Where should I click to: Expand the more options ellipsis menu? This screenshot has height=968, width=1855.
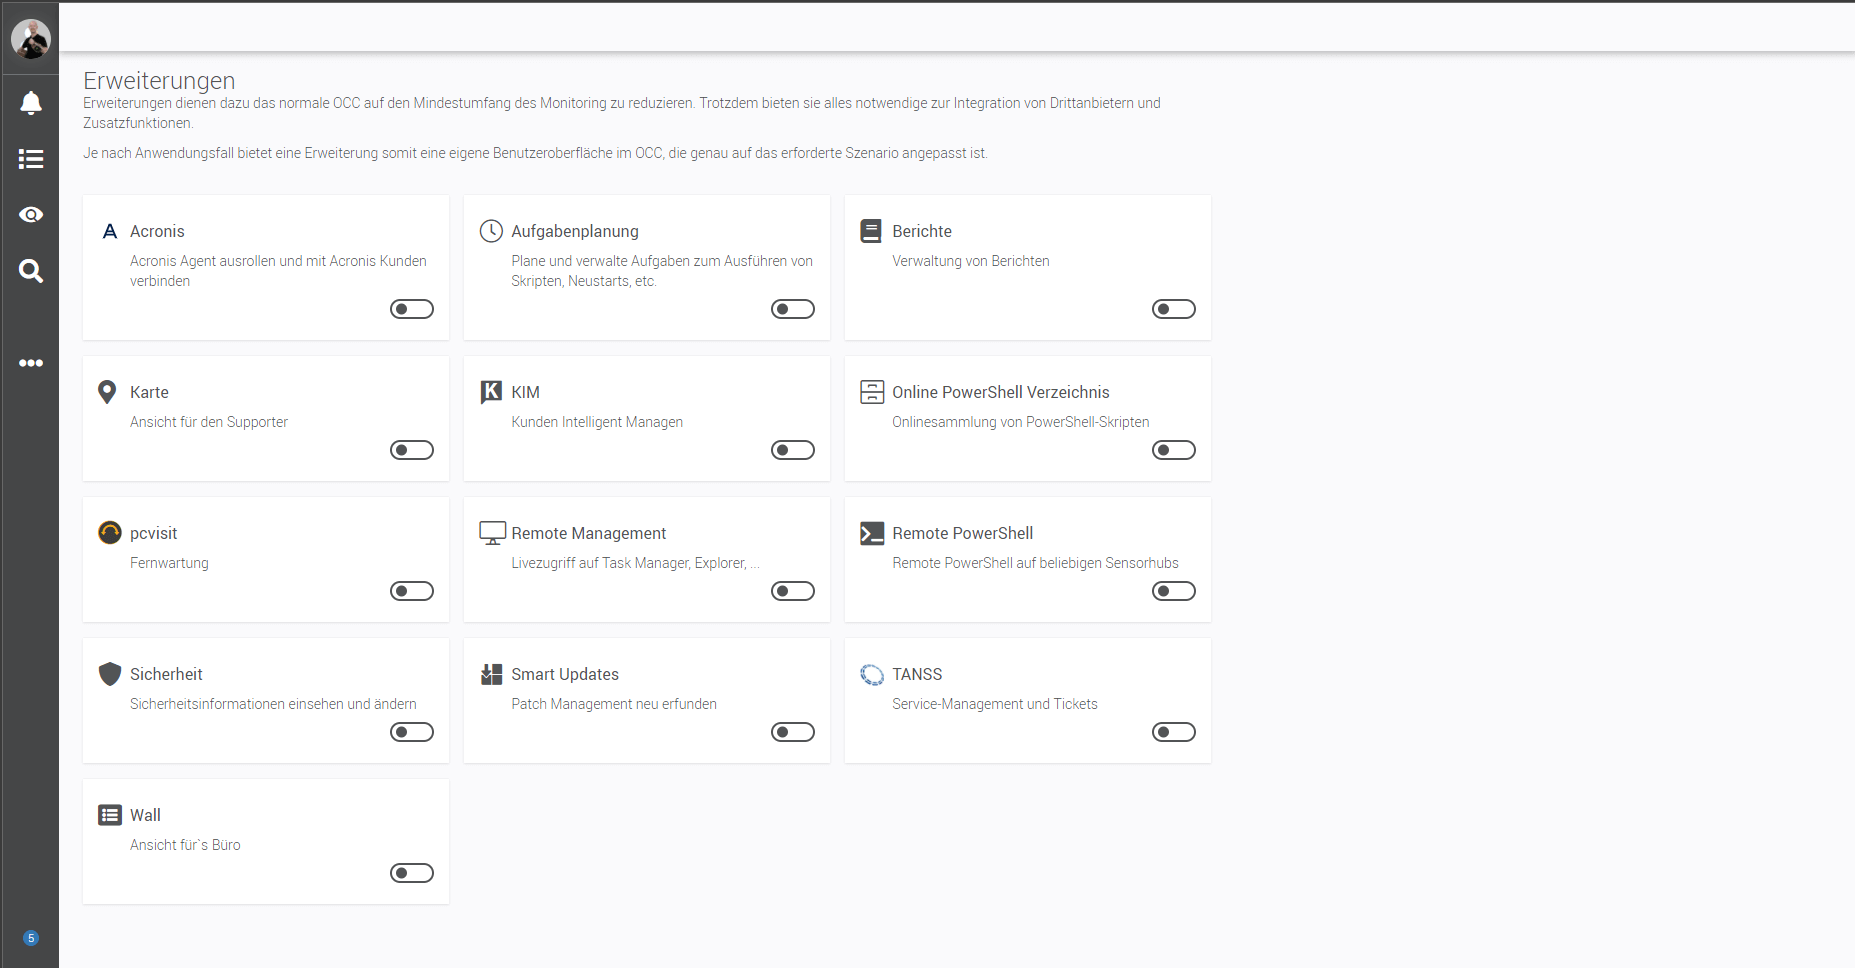31,363
